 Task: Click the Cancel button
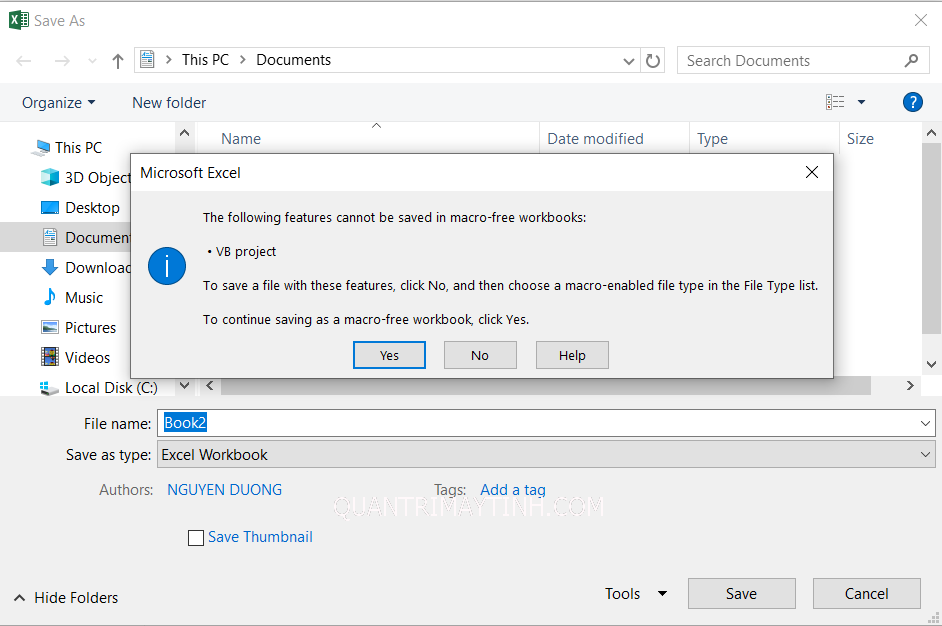click(866, 594)
